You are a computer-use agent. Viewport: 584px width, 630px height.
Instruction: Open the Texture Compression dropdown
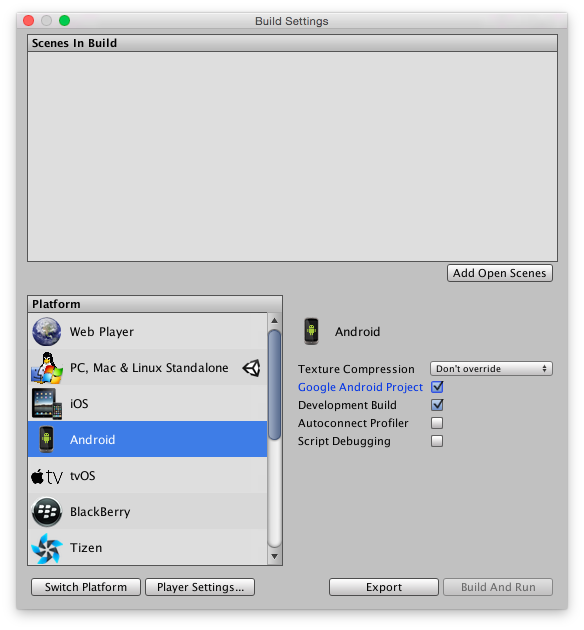tap(491, 368)
